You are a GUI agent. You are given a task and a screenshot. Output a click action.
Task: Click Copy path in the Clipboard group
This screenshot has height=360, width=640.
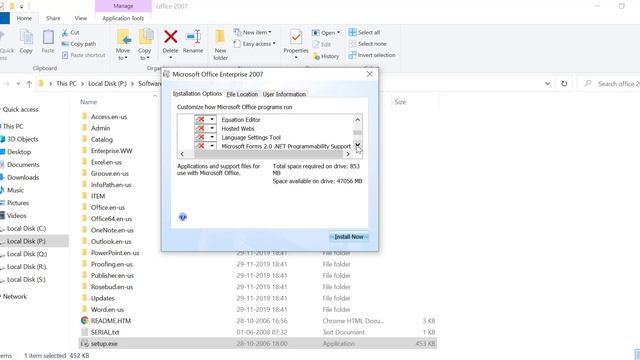[79, 44]
